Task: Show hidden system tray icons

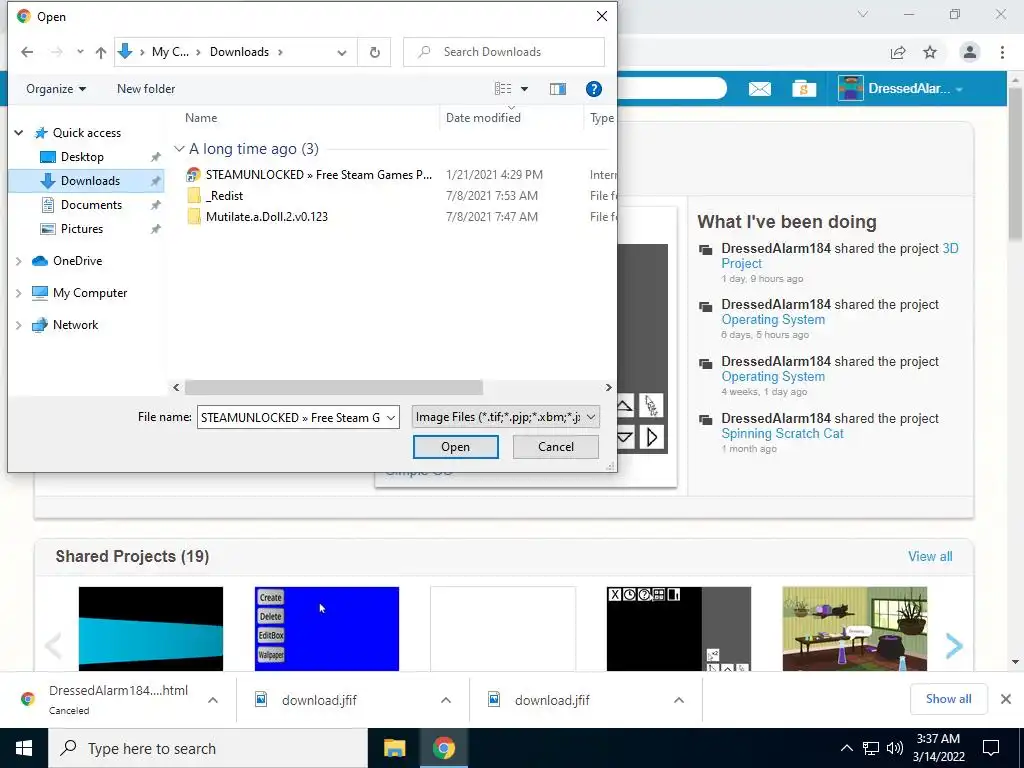Action: tap(846, 748)
